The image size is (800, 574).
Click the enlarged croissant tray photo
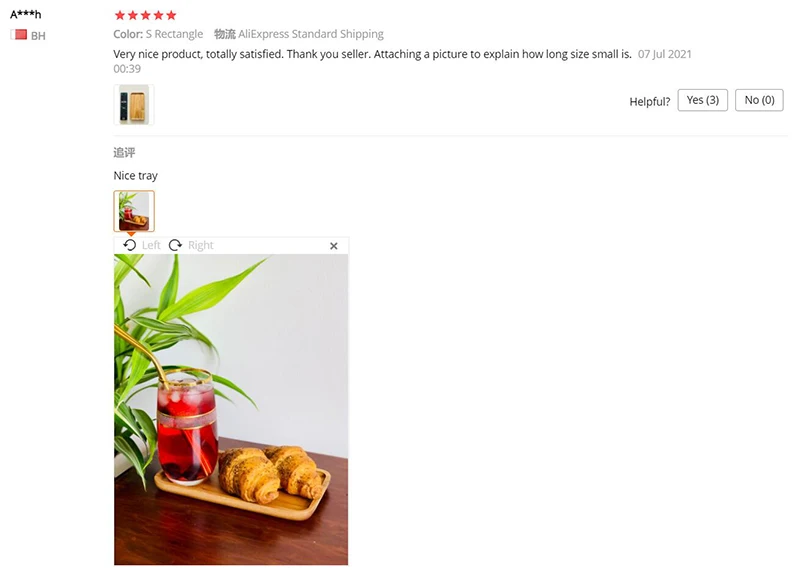coord(231,409)
